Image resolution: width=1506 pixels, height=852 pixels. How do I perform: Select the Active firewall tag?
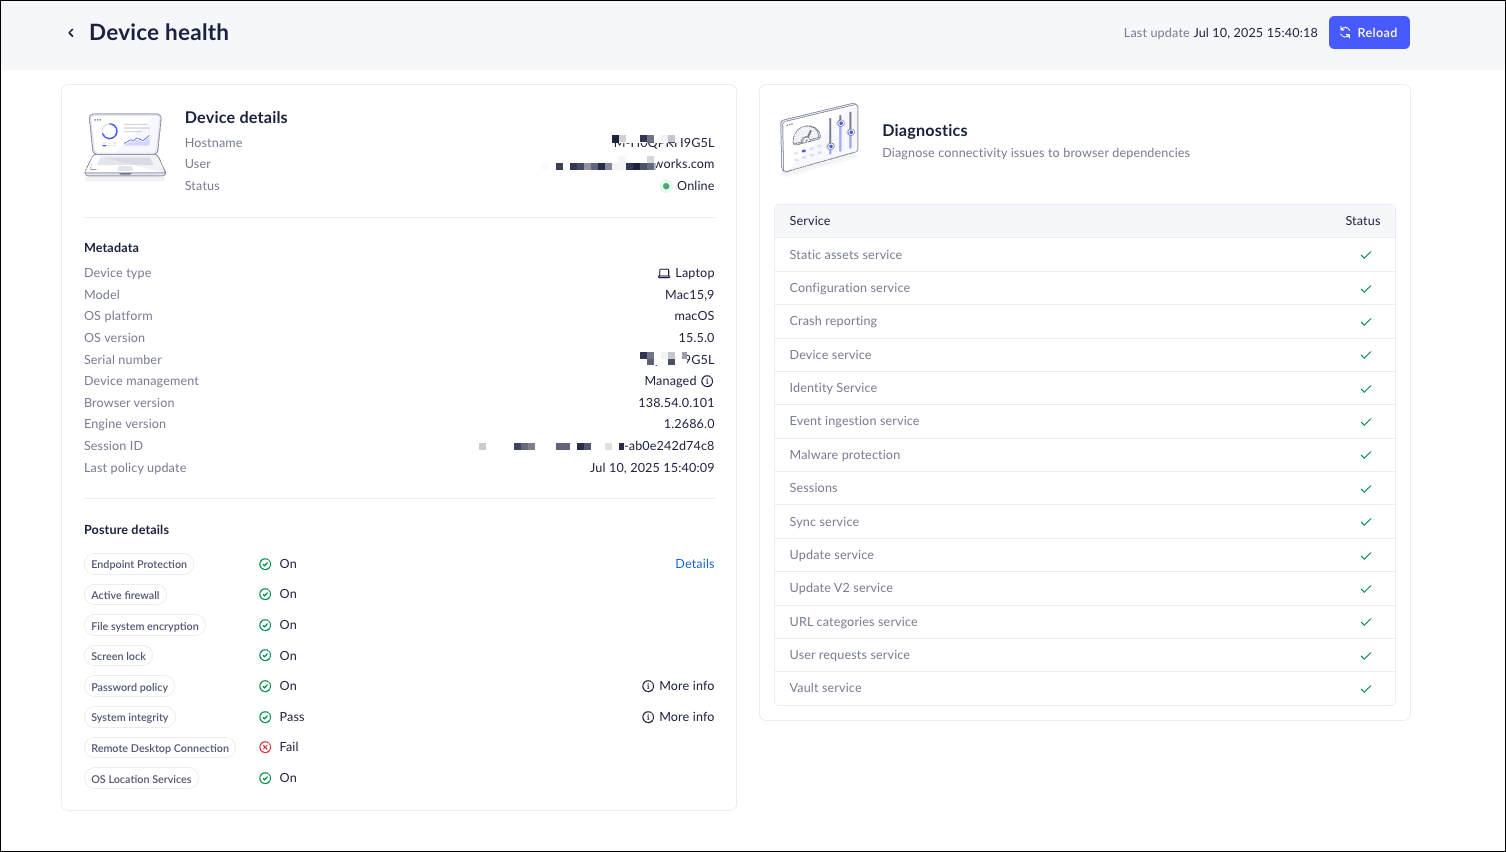pos(125,595)
